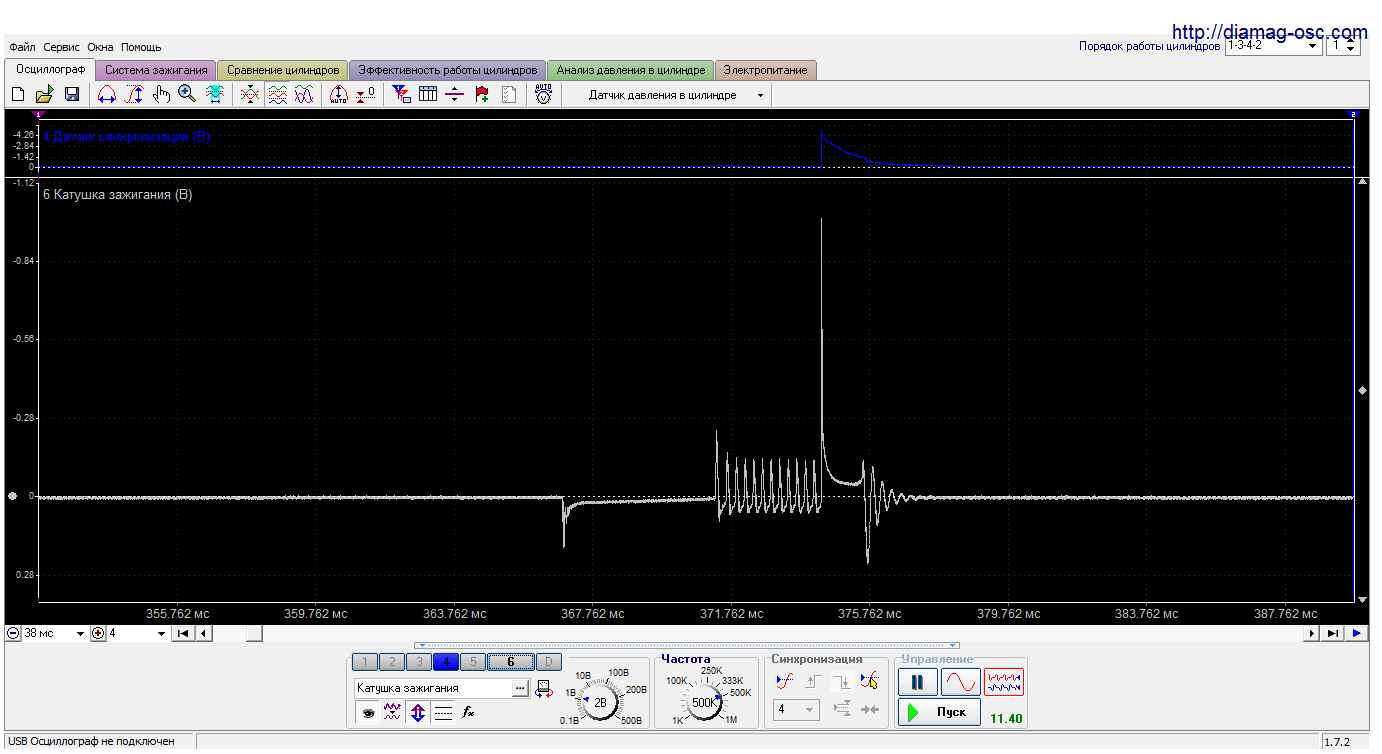
Task: Open the Сервис menu
Action: (x=62, y=47)
